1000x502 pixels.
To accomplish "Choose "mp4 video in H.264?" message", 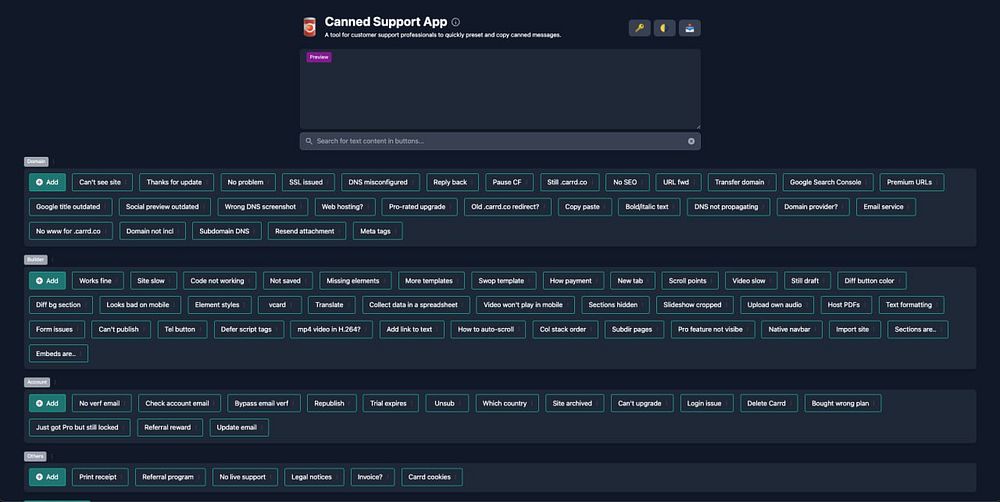I will 331,329.
